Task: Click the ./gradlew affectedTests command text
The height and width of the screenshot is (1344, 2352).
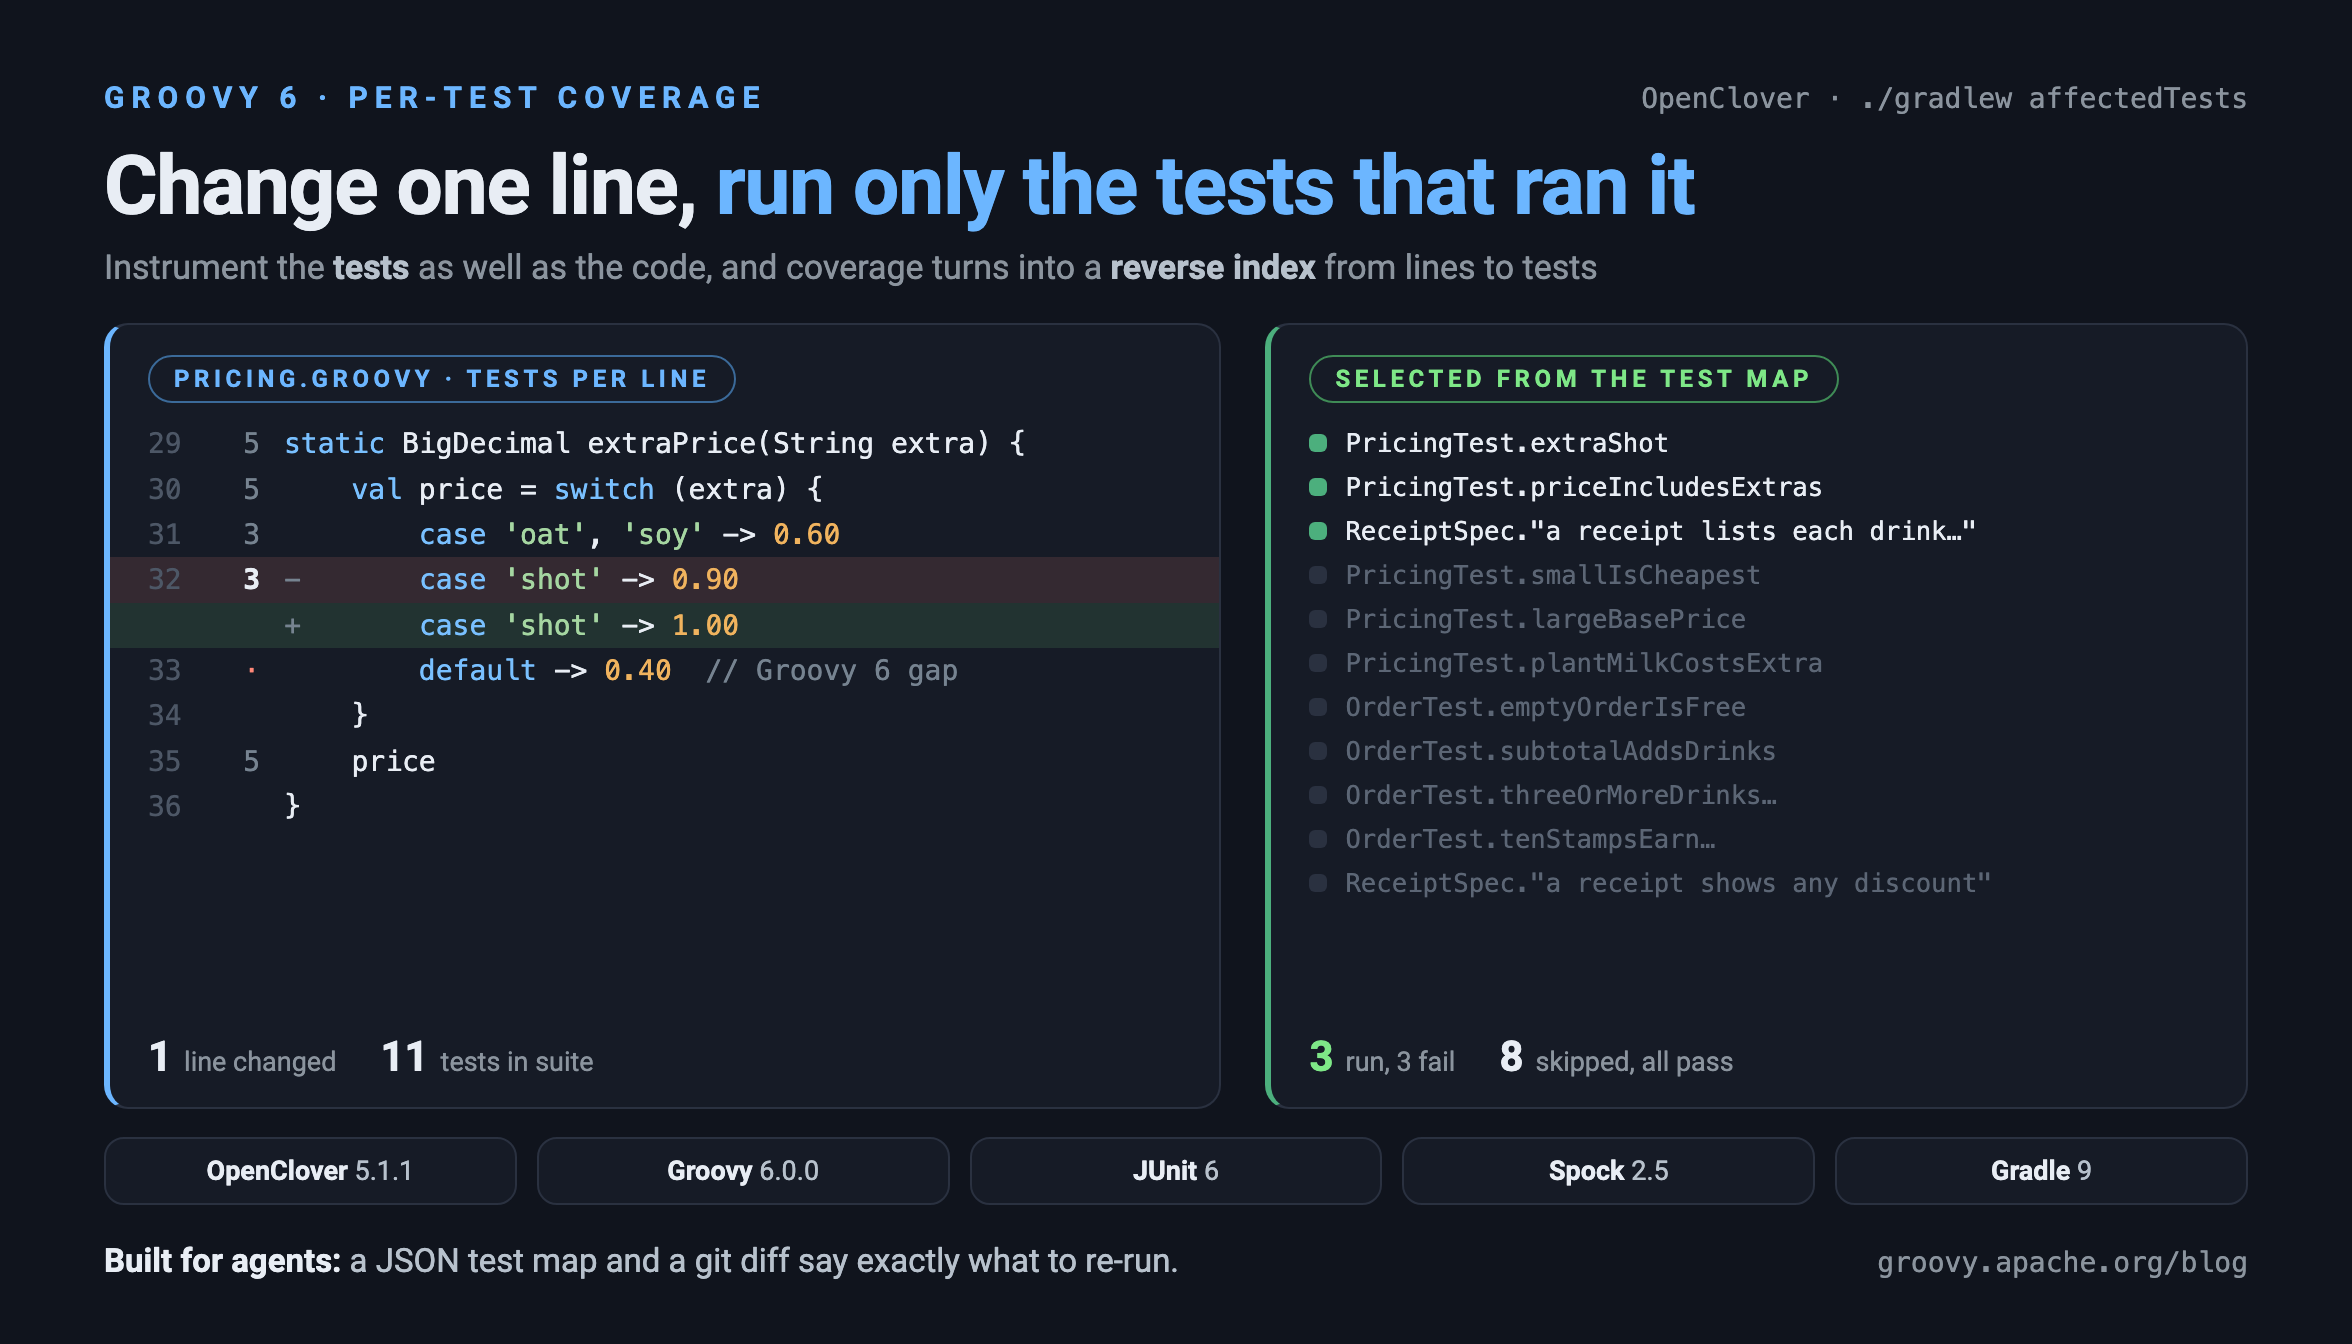Action: [x=2054, y=98]
